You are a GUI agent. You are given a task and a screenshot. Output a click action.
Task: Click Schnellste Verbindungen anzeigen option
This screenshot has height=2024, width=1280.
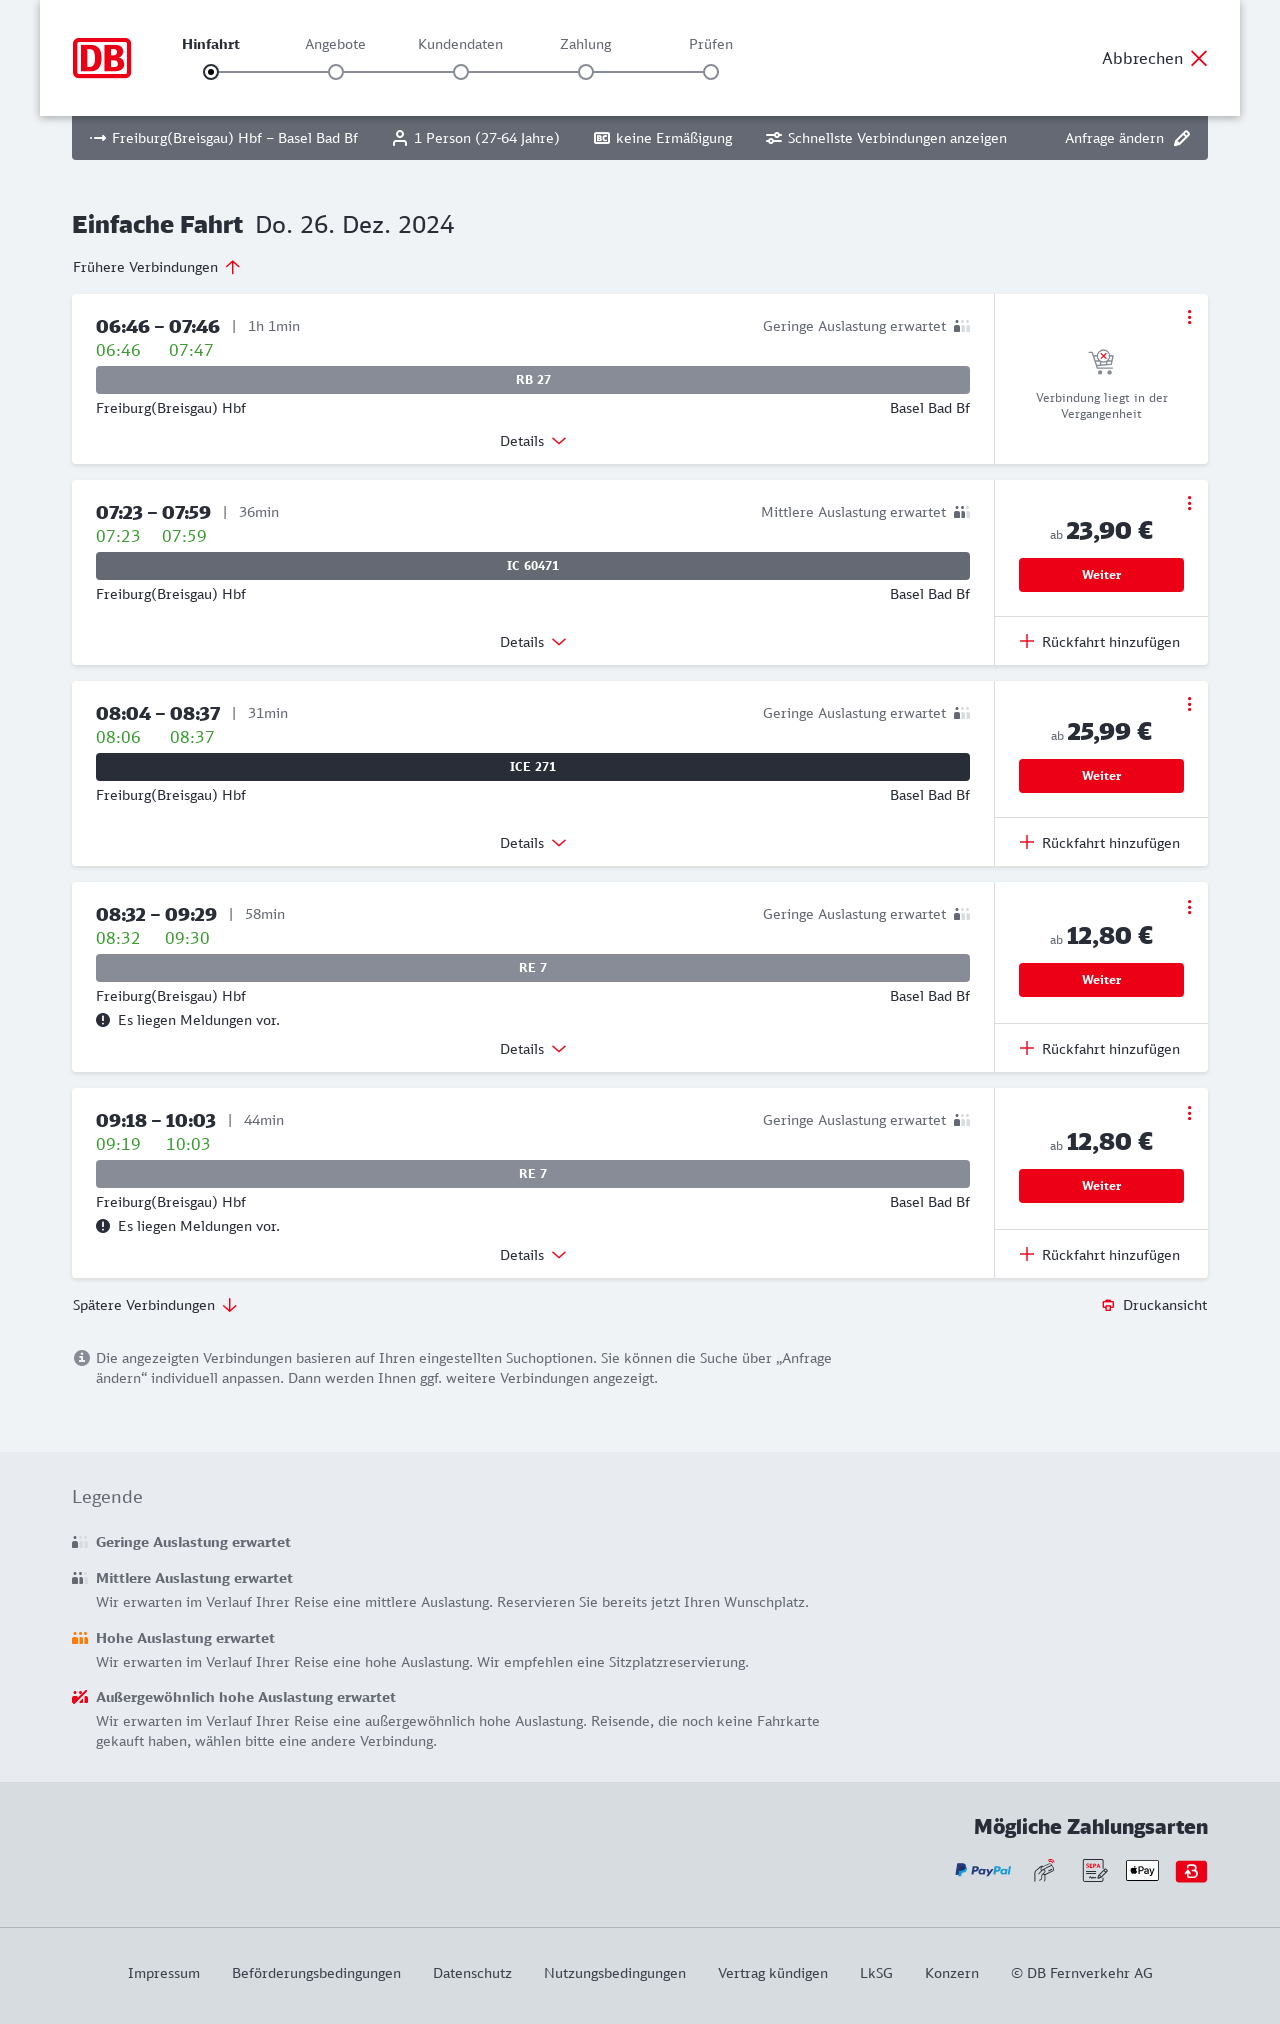pyautogui.click(x=886, y=138)
